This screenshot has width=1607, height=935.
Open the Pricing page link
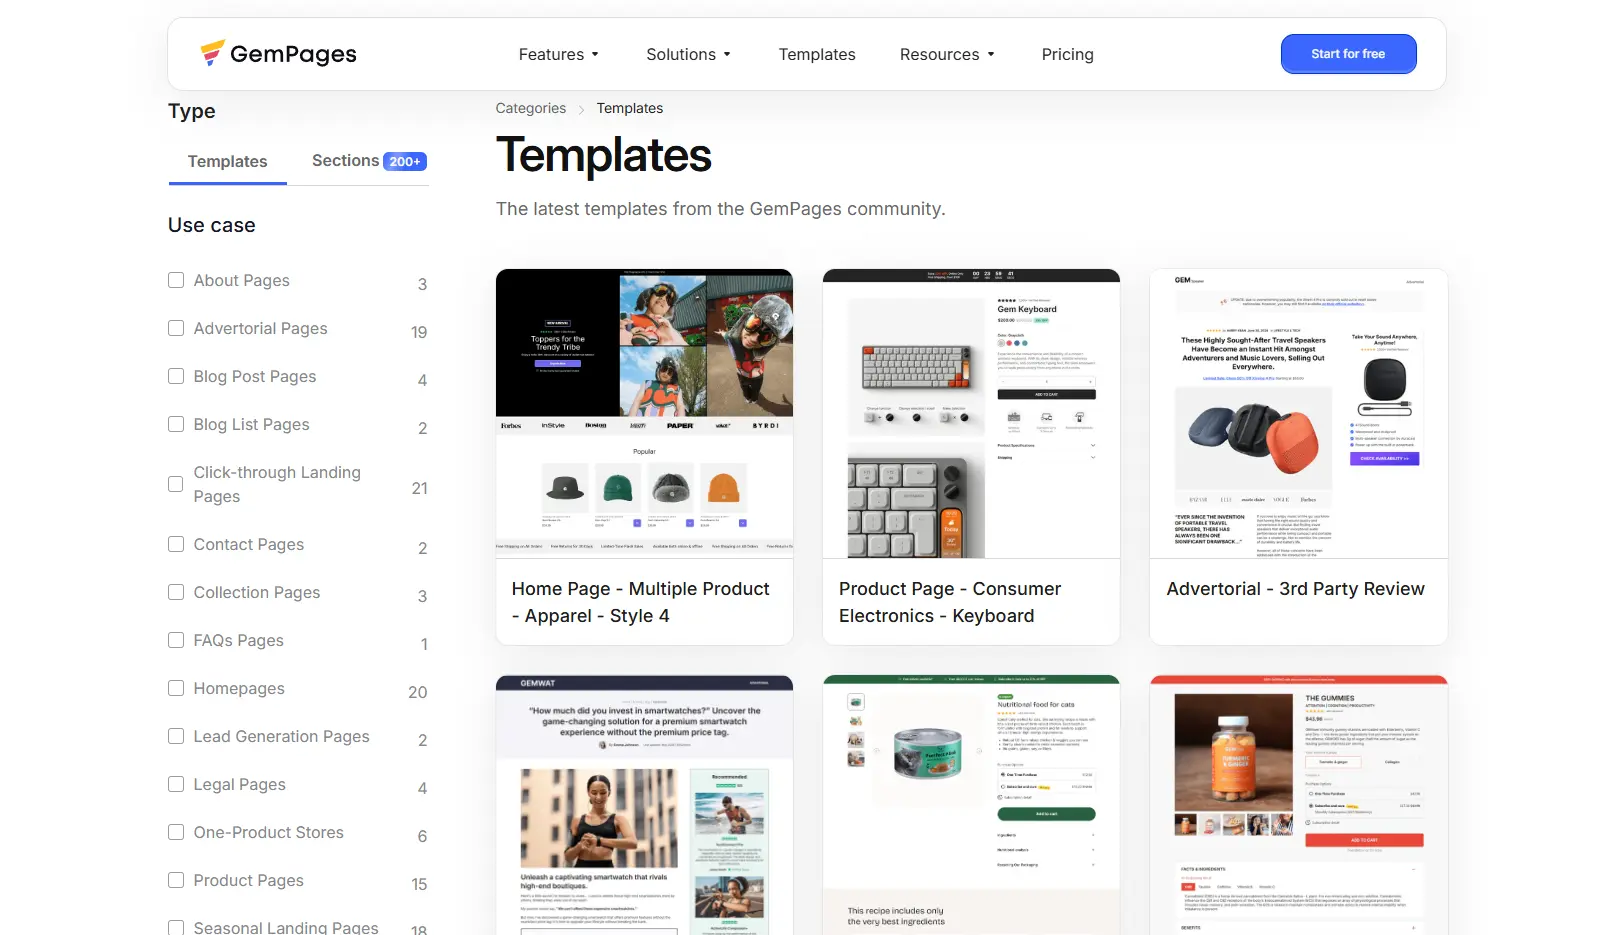tap(1067, 54)
